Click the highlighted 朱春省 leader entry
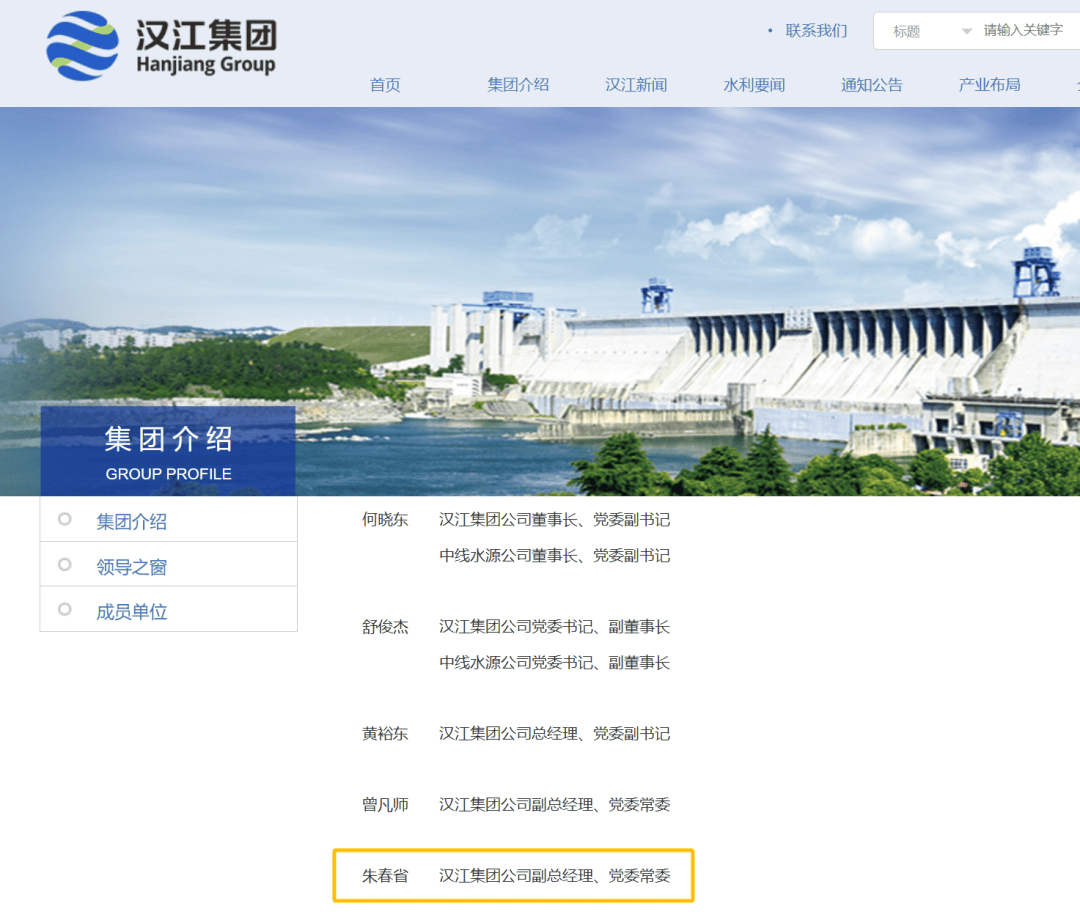 click(x=513, y=875)
